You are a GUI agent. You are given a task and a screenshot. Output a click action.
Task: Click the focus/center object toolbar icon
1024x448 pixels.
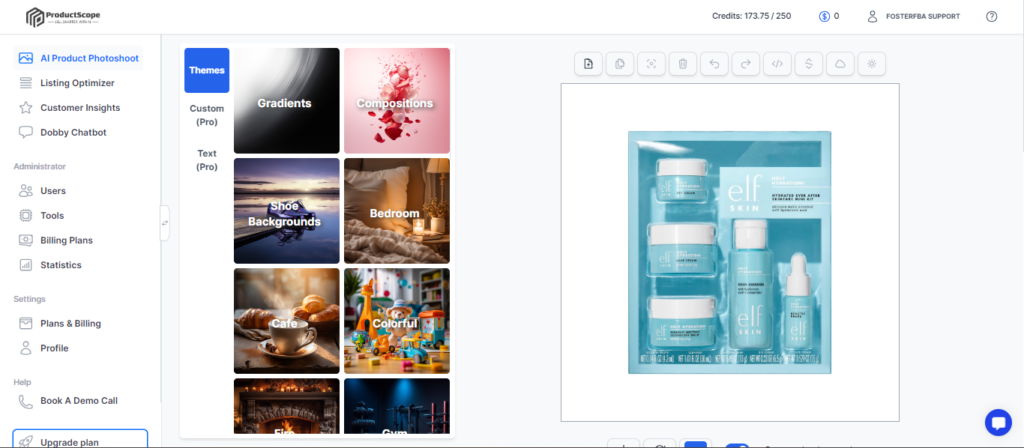651,63
